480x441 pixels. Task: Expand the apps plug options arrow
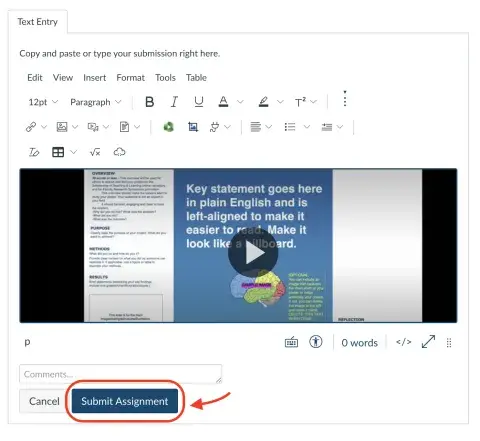[x=227, y=127]
